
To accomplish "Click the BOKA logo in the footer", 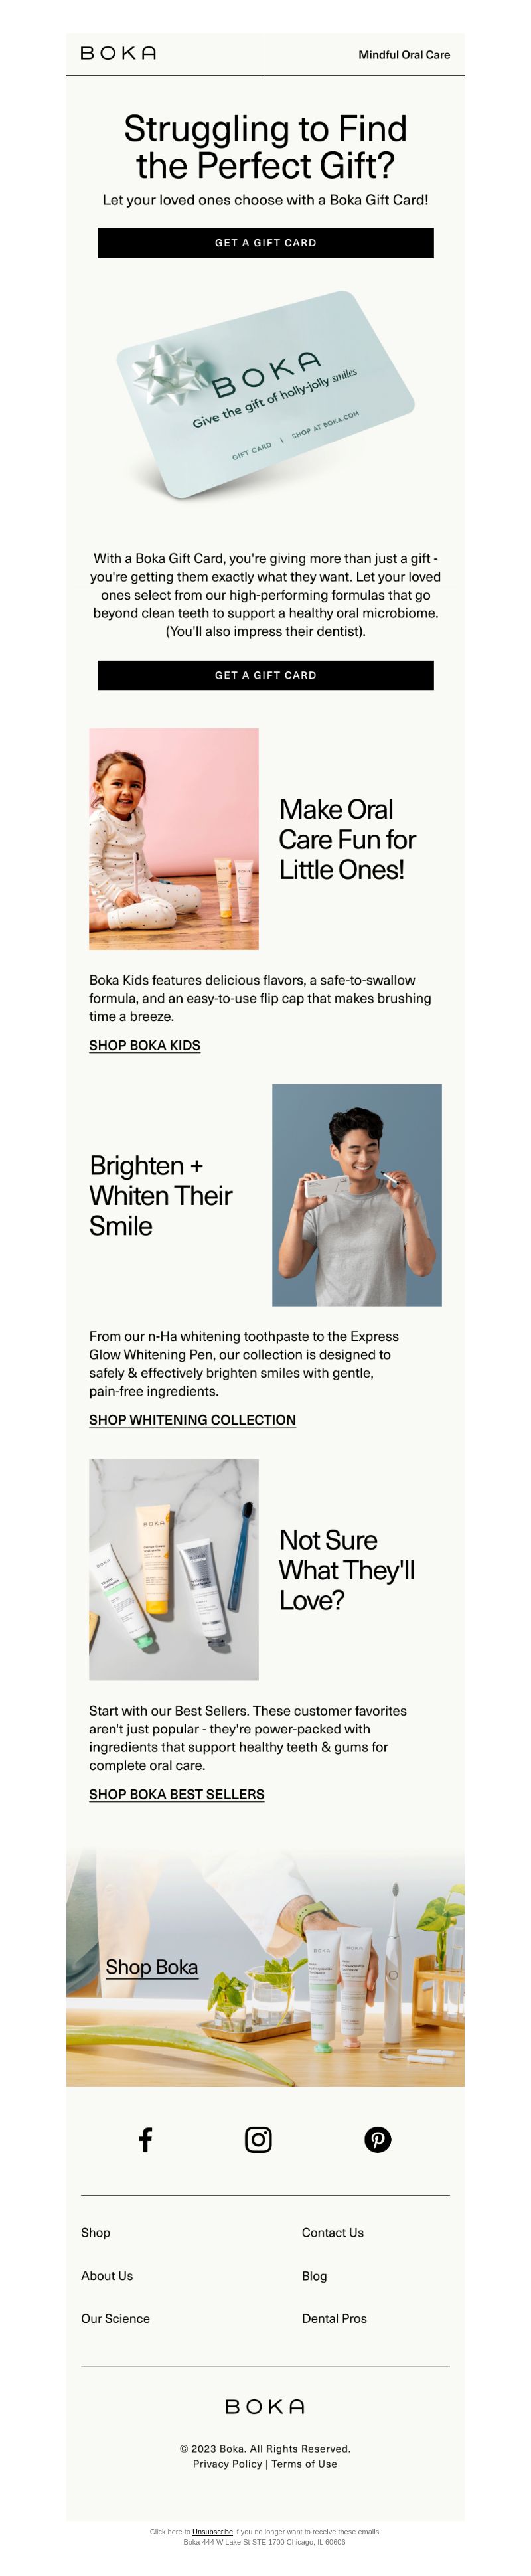I will 265,2406.
